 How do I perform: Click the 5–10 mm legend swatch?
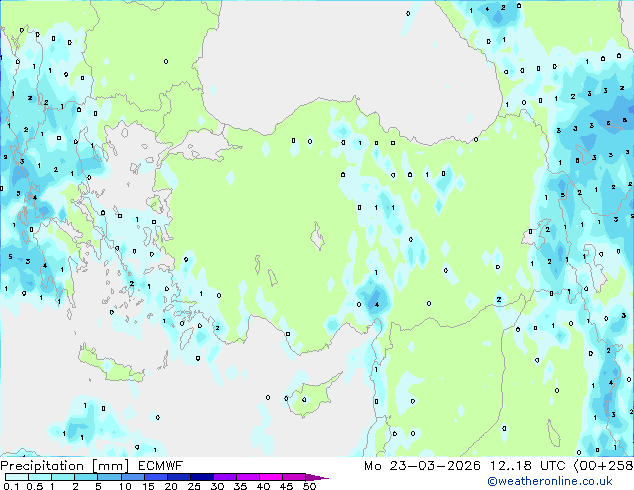click(109, 477)
